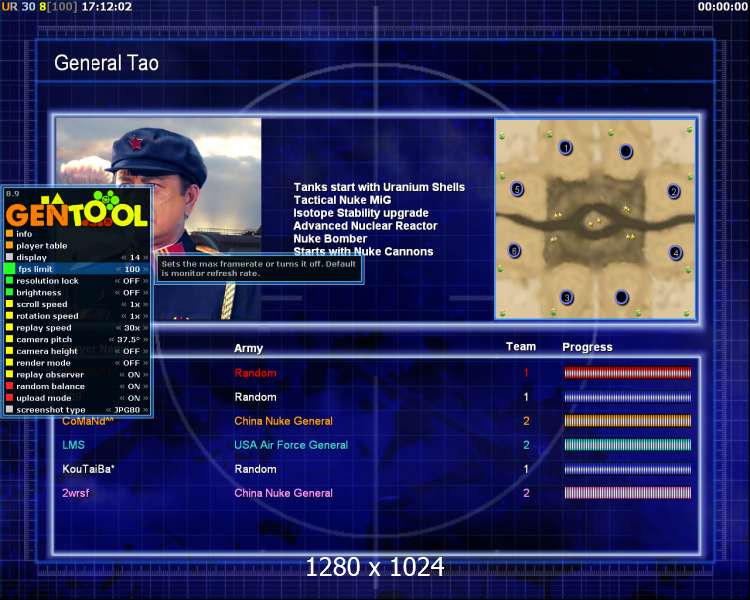Click the 37.5° camera pitch value
Image resolution: width=750 pixels, height=600 pixels.
(x=128, y=339)
